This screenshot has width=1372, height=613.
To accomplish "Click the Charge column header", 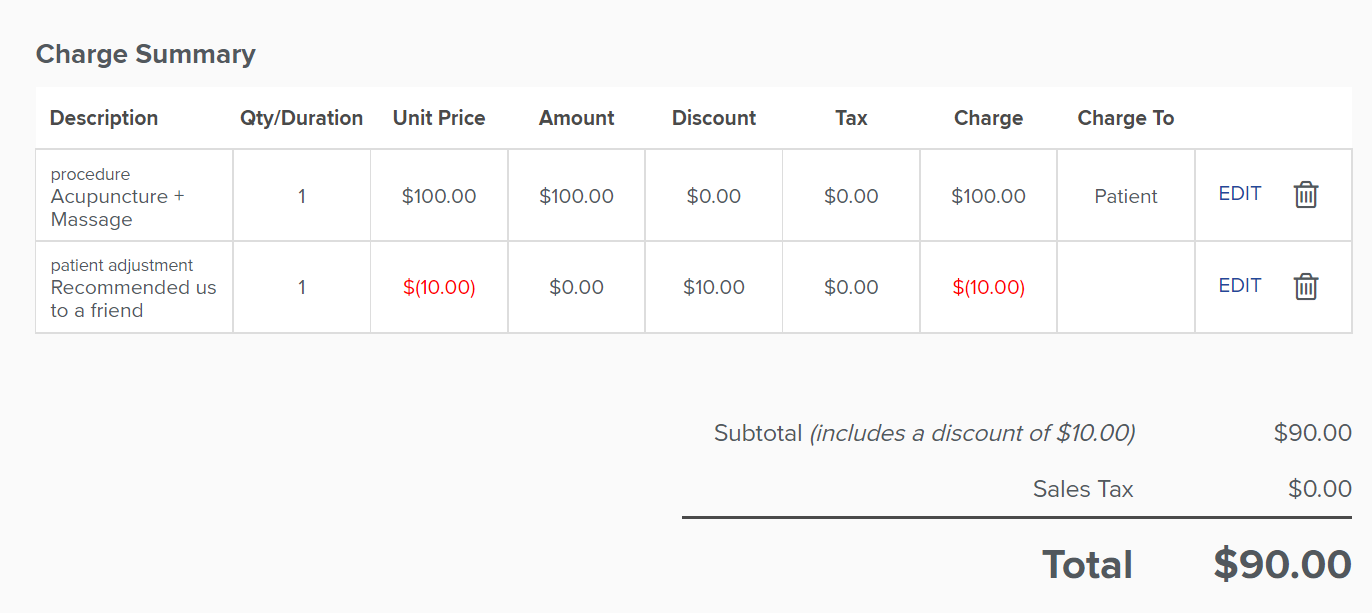I will coord(988,118).
